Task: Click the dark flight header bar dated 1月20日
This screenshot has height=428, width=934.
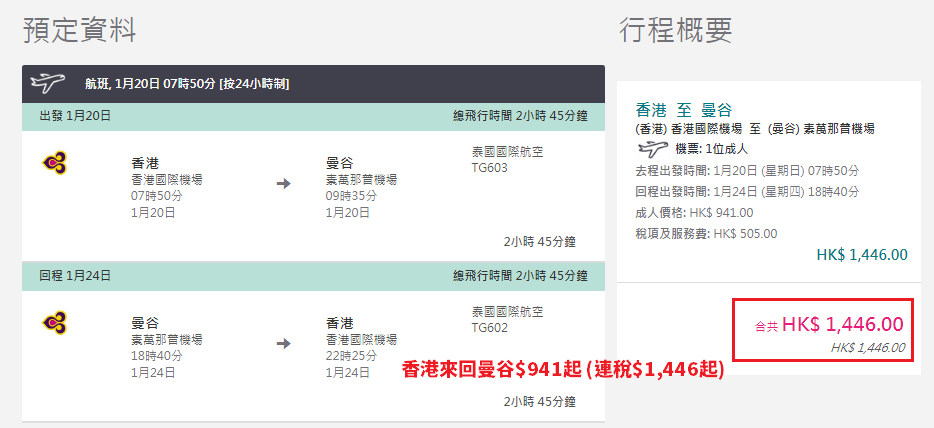Action: pos(313,84)
